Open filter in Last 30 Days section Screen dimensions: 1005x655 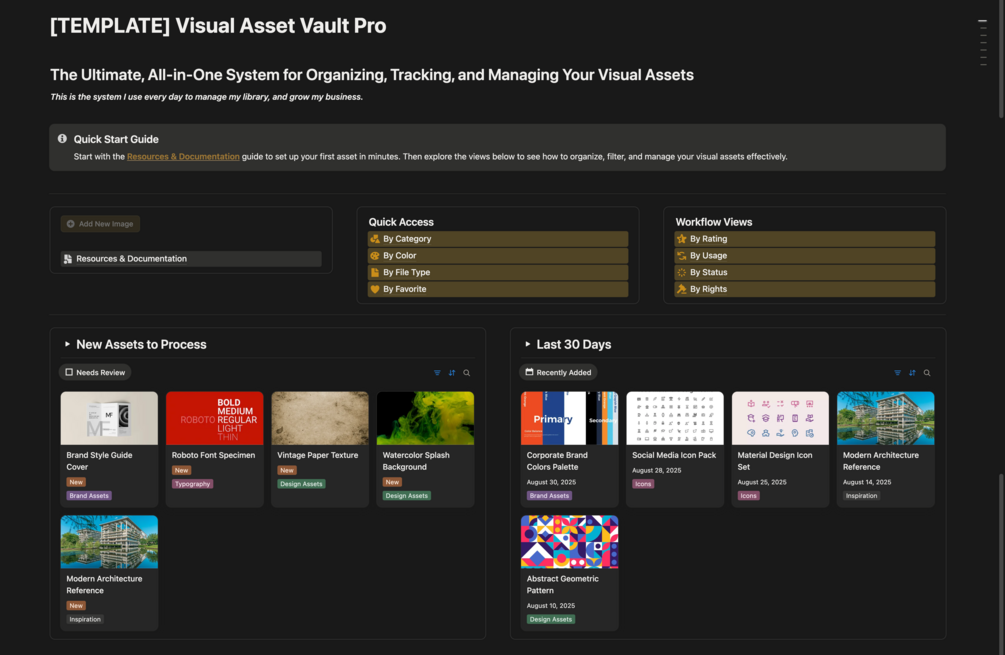coord(897,372)
